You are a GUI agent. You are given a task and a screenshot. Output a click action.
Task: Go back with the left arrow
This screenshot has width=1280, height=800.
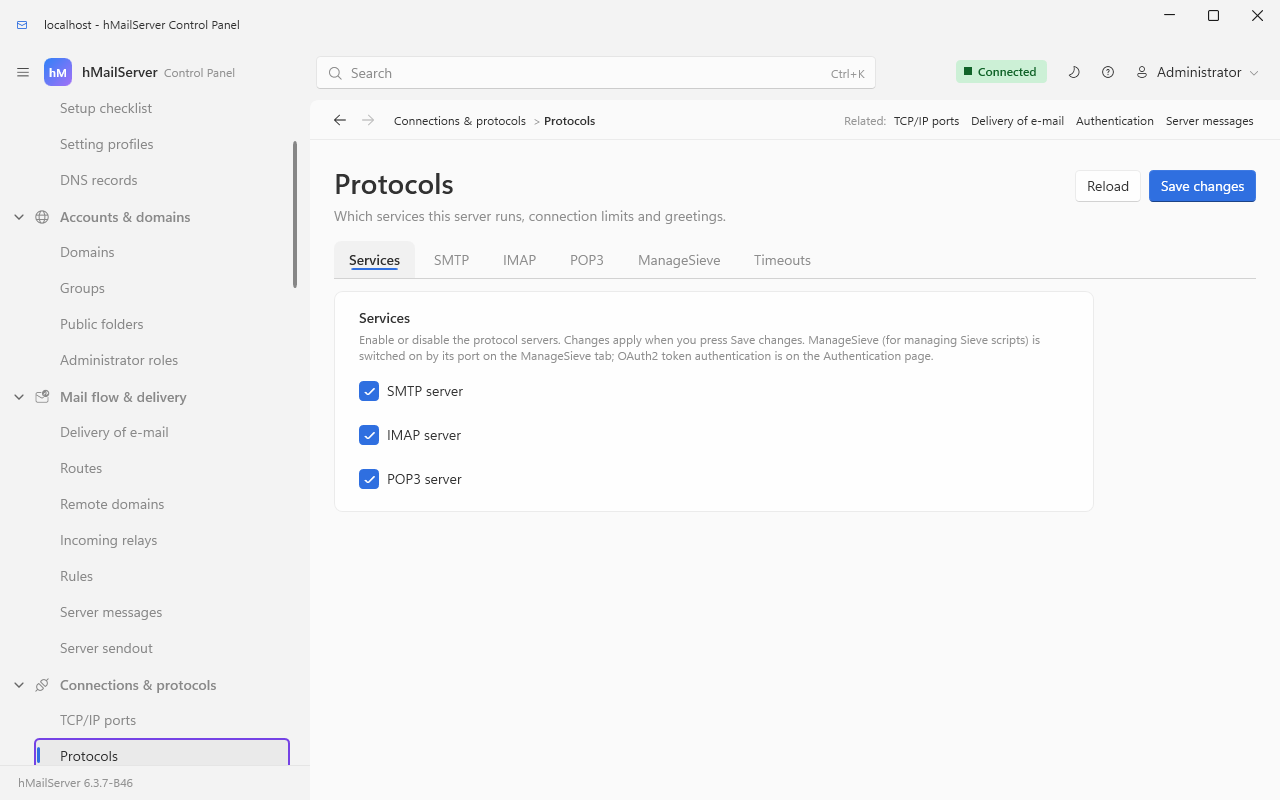coord(340,120)
